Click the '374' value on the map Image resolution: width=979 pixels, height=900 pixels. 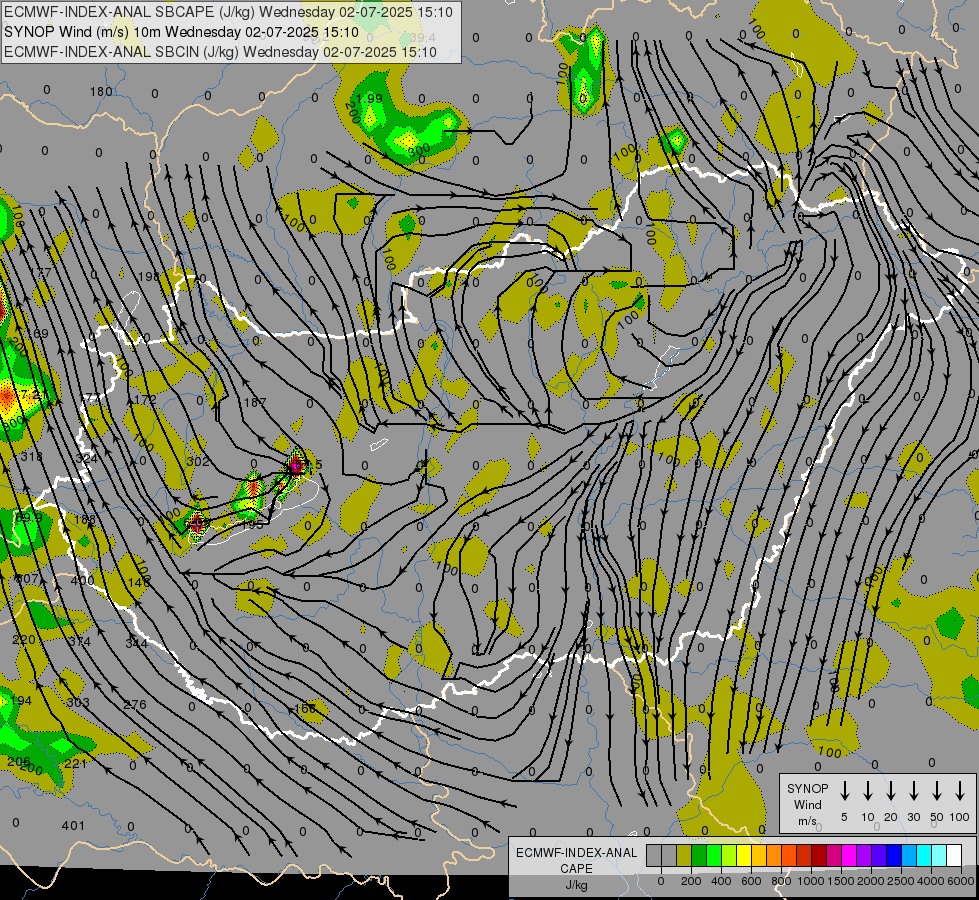pyautogui.click(x=79, y=641)
